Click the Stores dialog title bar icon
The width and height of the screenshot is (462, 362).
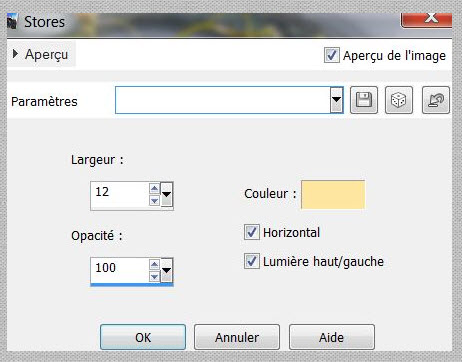tap(12, 22)
